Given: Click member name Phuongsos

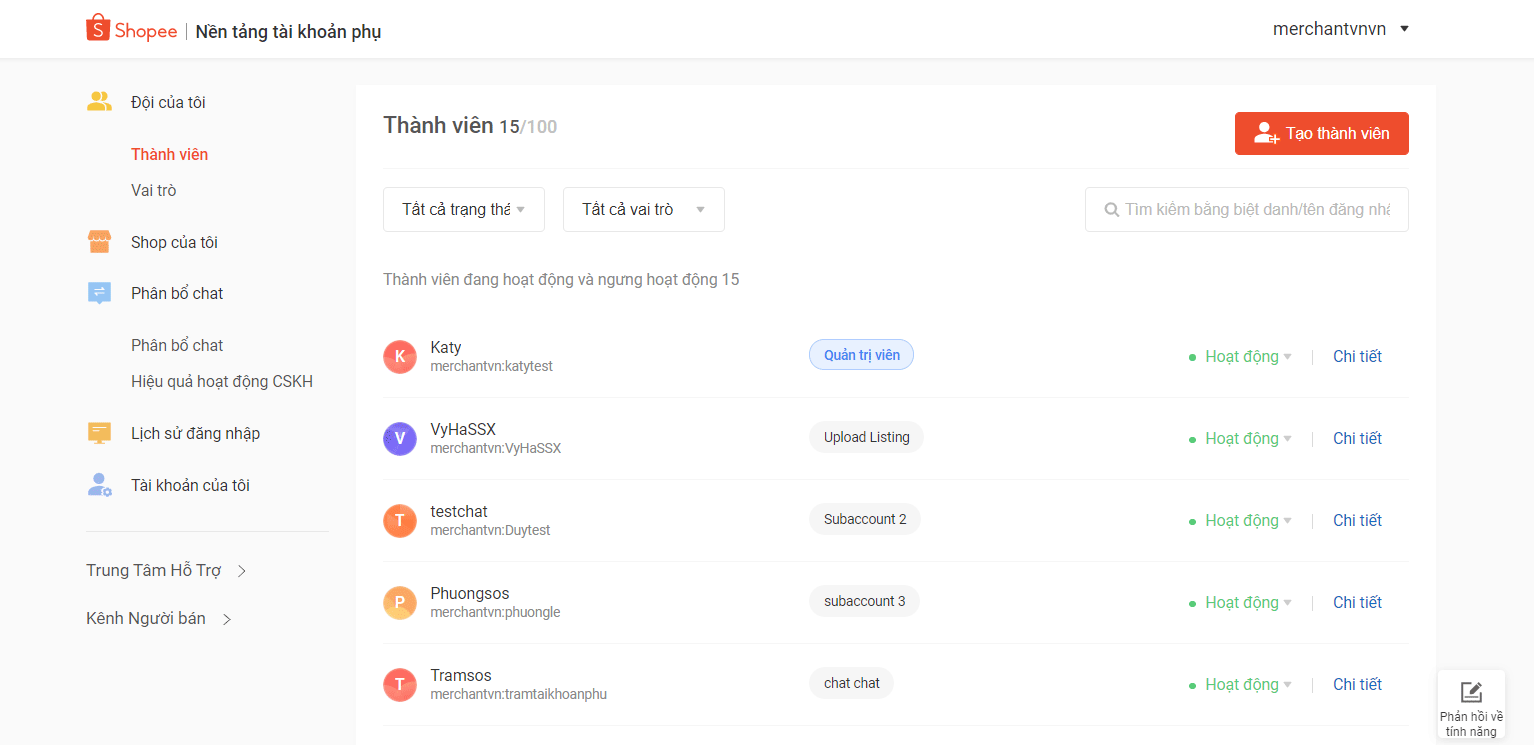Looking at the screenshot, I should 470,593.
